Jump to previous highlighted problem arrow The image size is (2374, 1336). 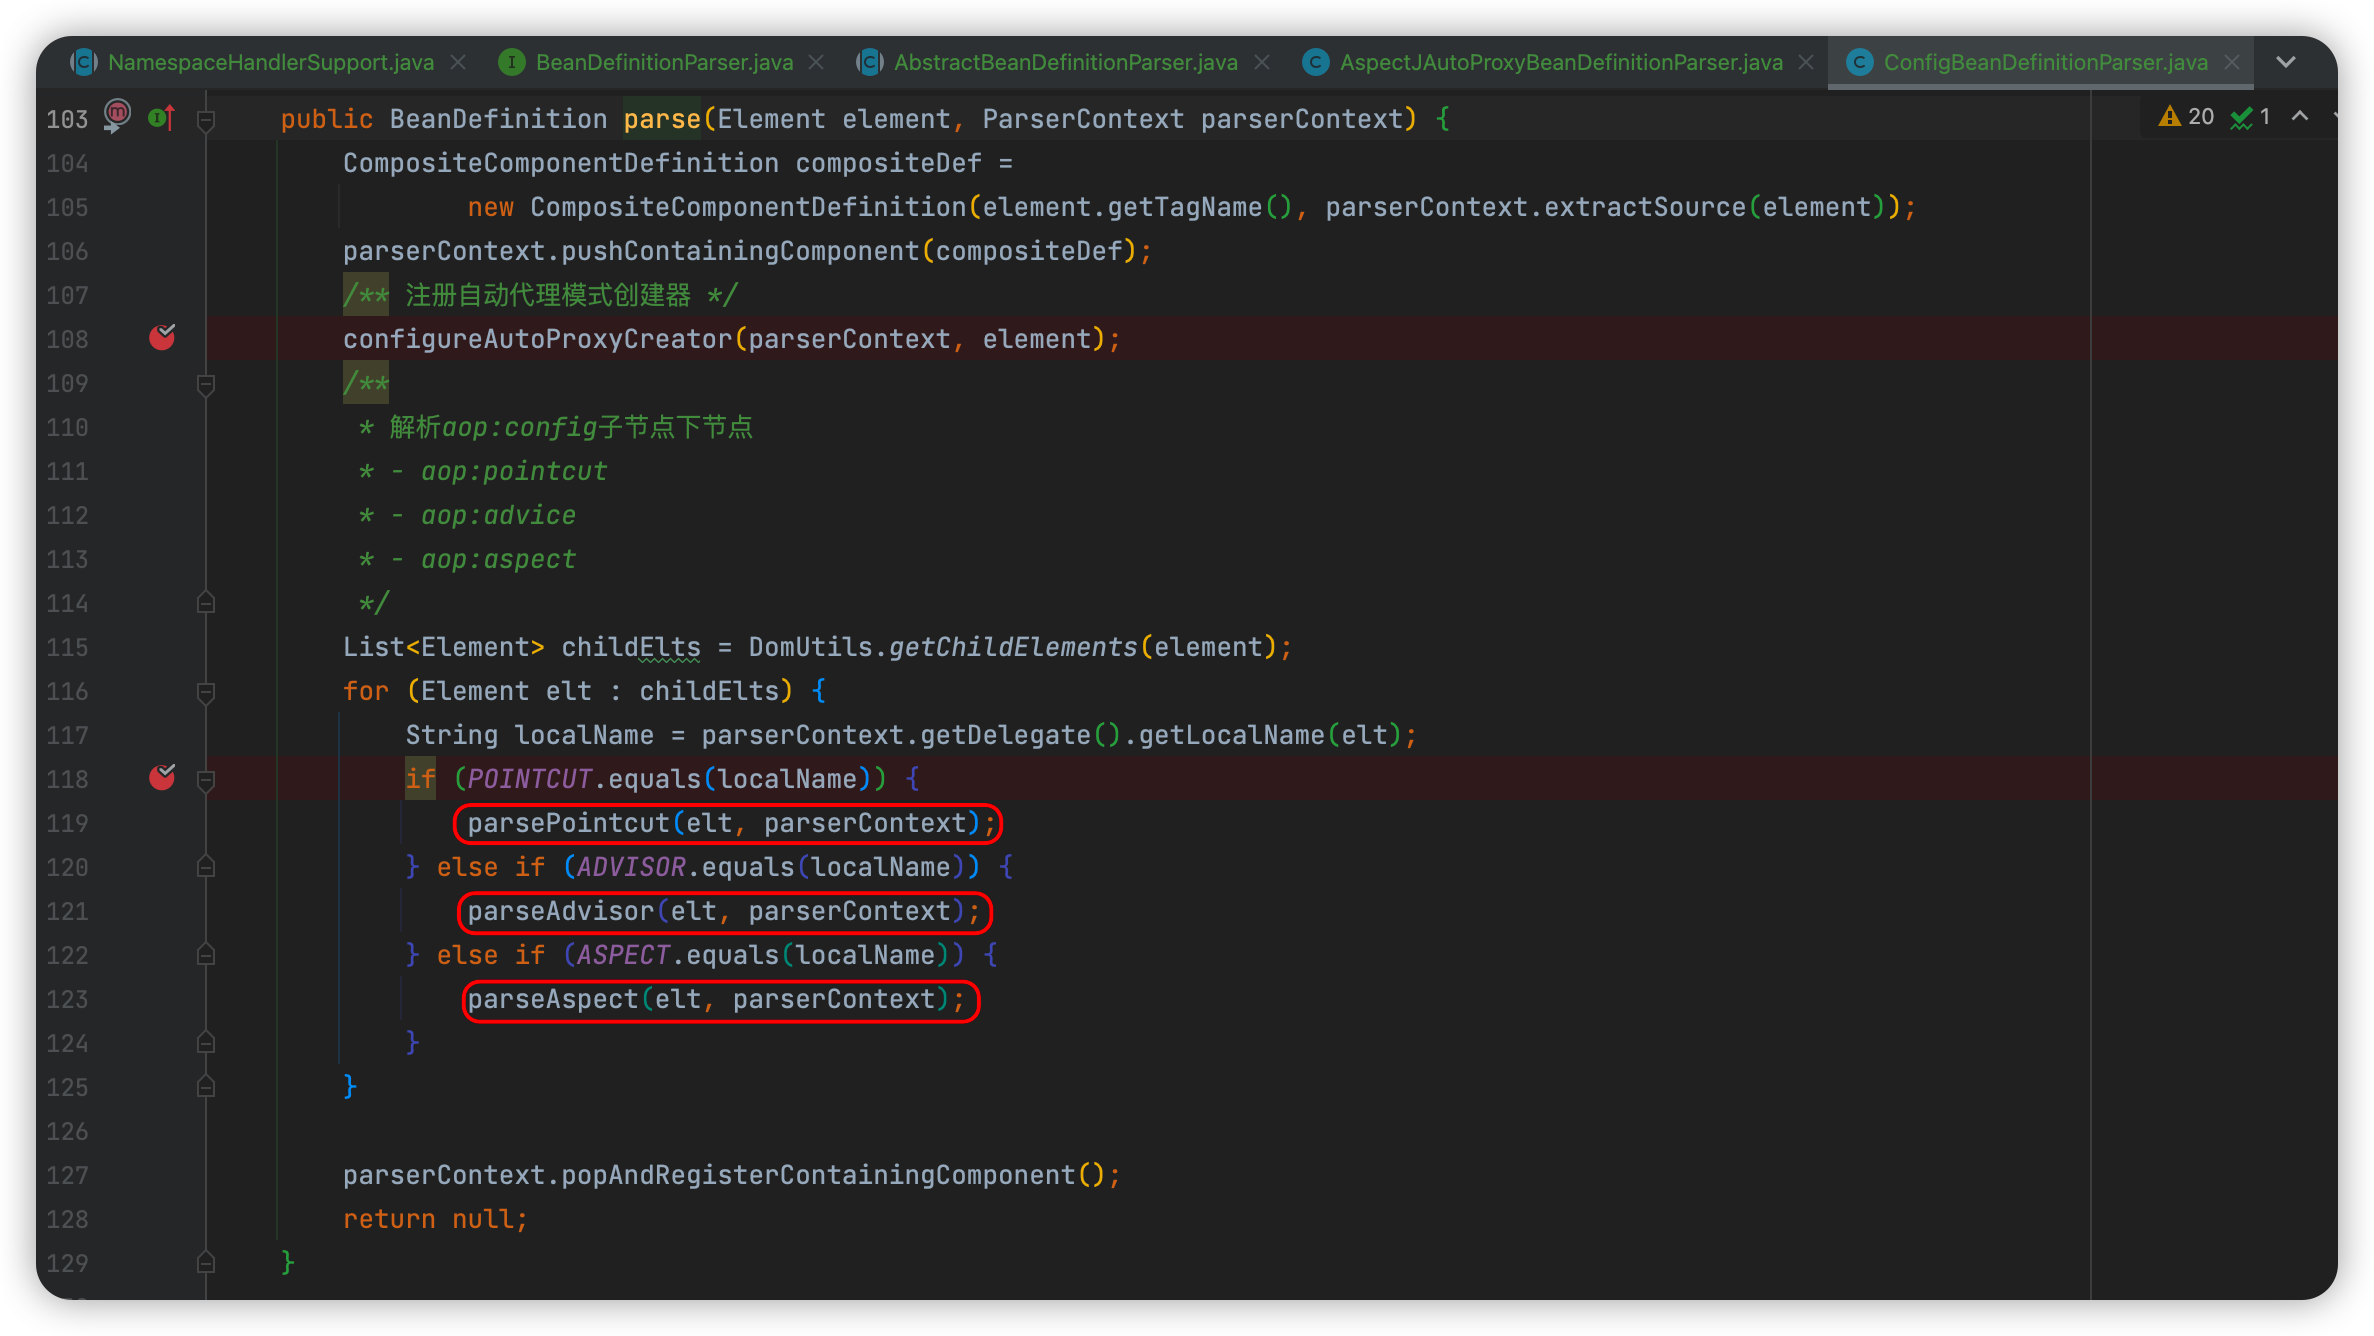pyautogui.click(x=2300, y=117)
